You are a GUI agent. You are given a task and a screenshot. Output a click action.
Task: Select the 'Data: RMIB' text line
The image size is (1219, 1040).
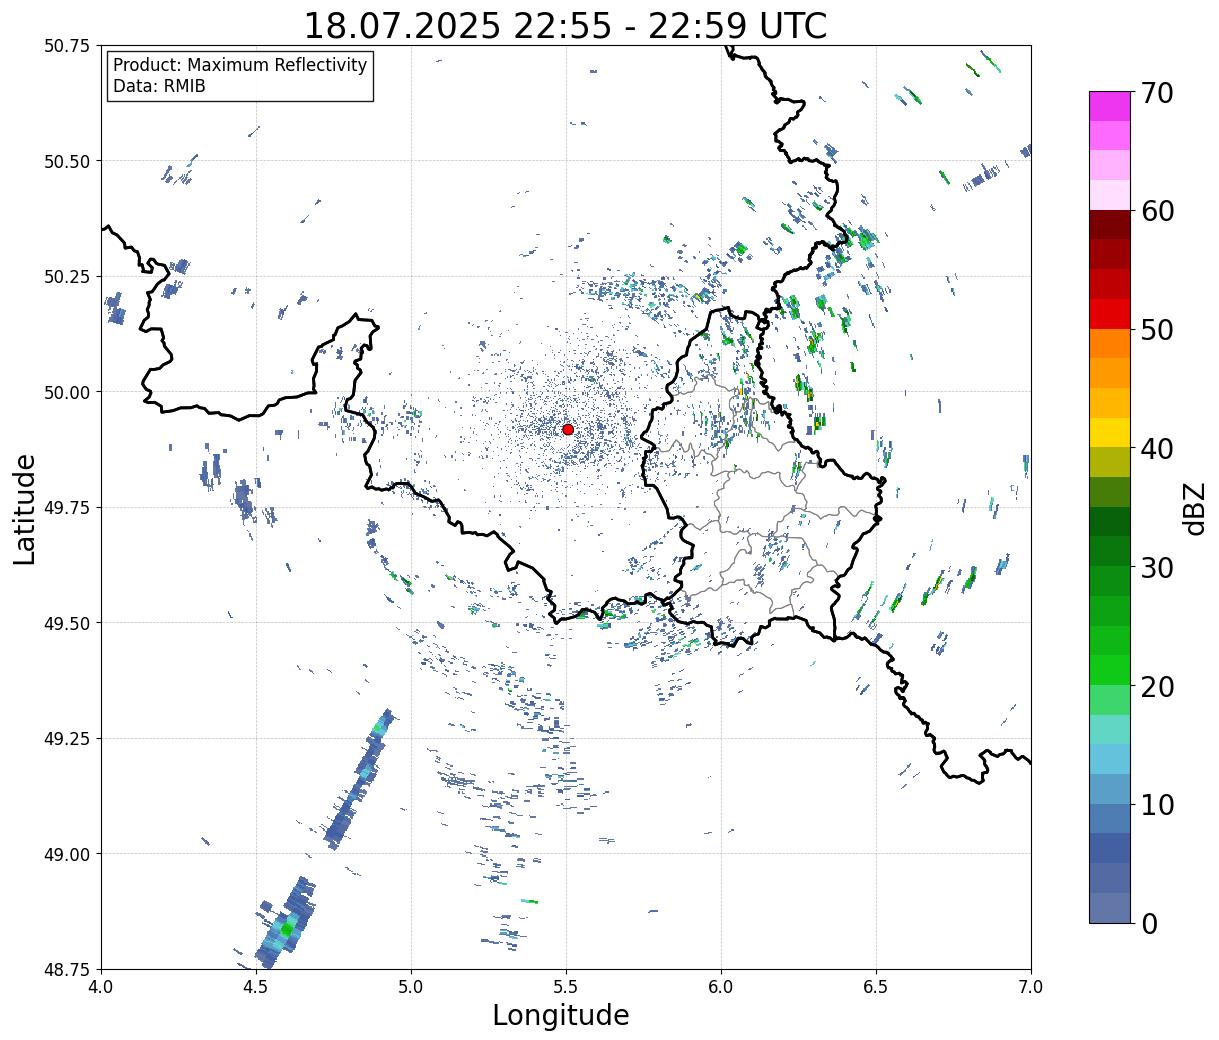[x=159, y=86]
